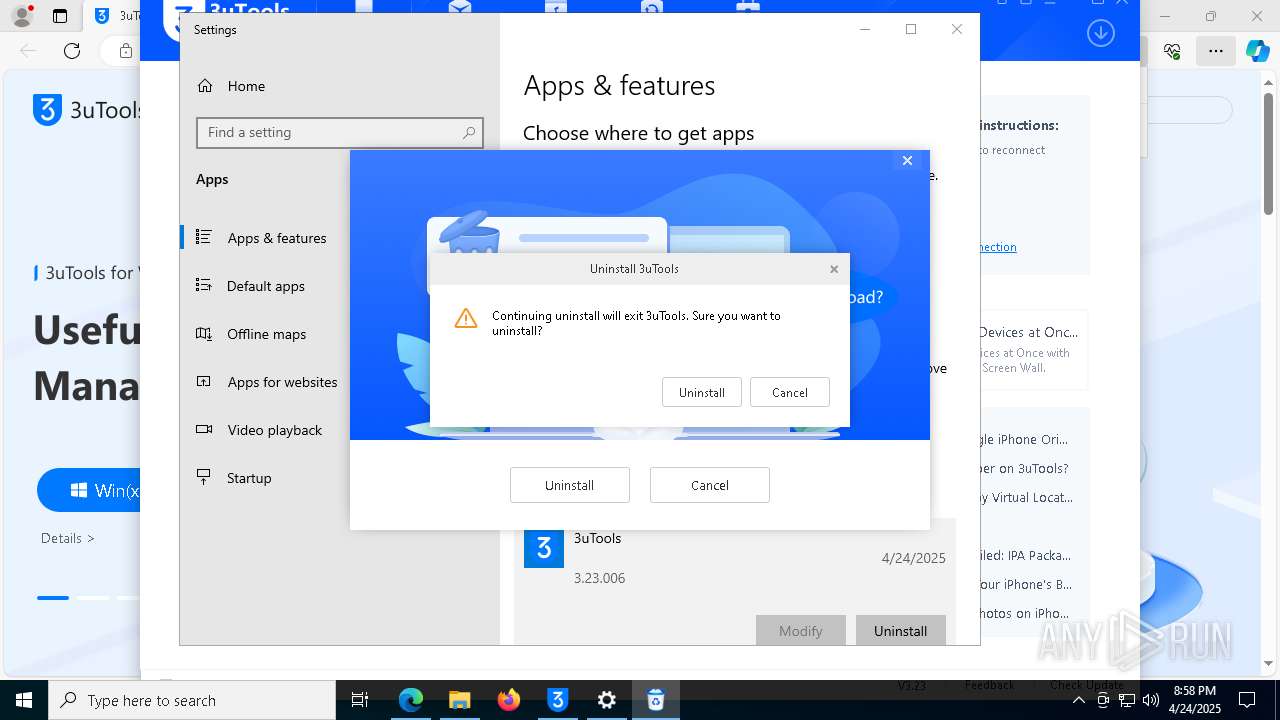The image size is (1280, 720).
Task: Click the taskbar search box
Action: 192,700
